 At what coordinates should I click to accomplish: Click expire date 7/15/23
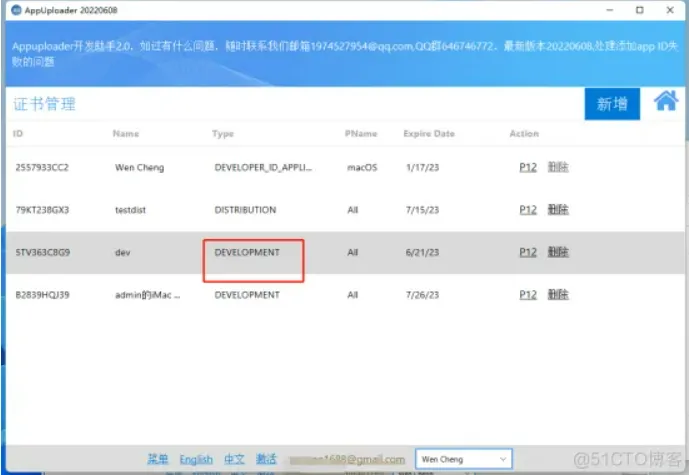(422, 210)
